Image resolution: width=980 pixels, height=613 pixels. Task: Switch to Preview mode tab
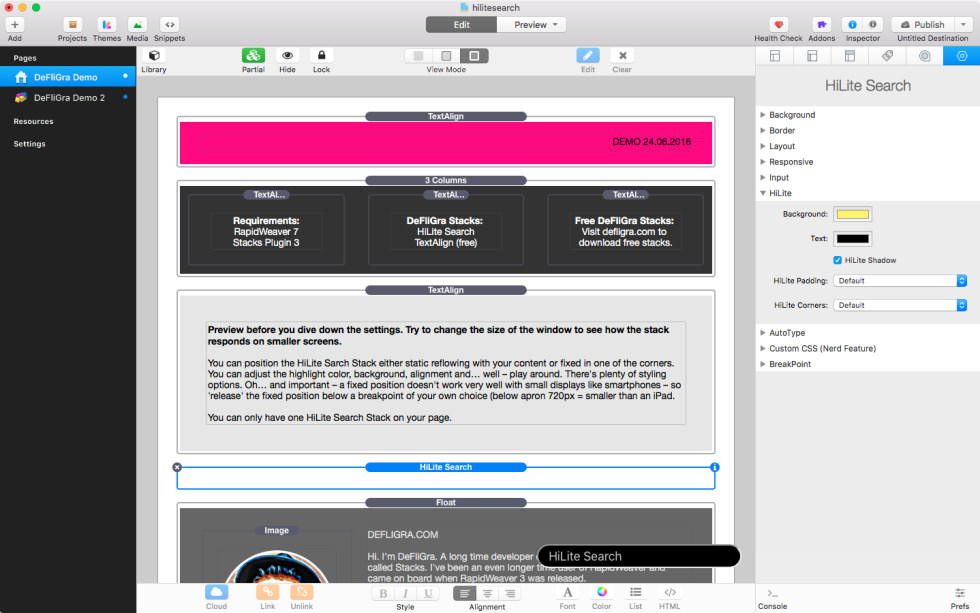pos(531,24)
